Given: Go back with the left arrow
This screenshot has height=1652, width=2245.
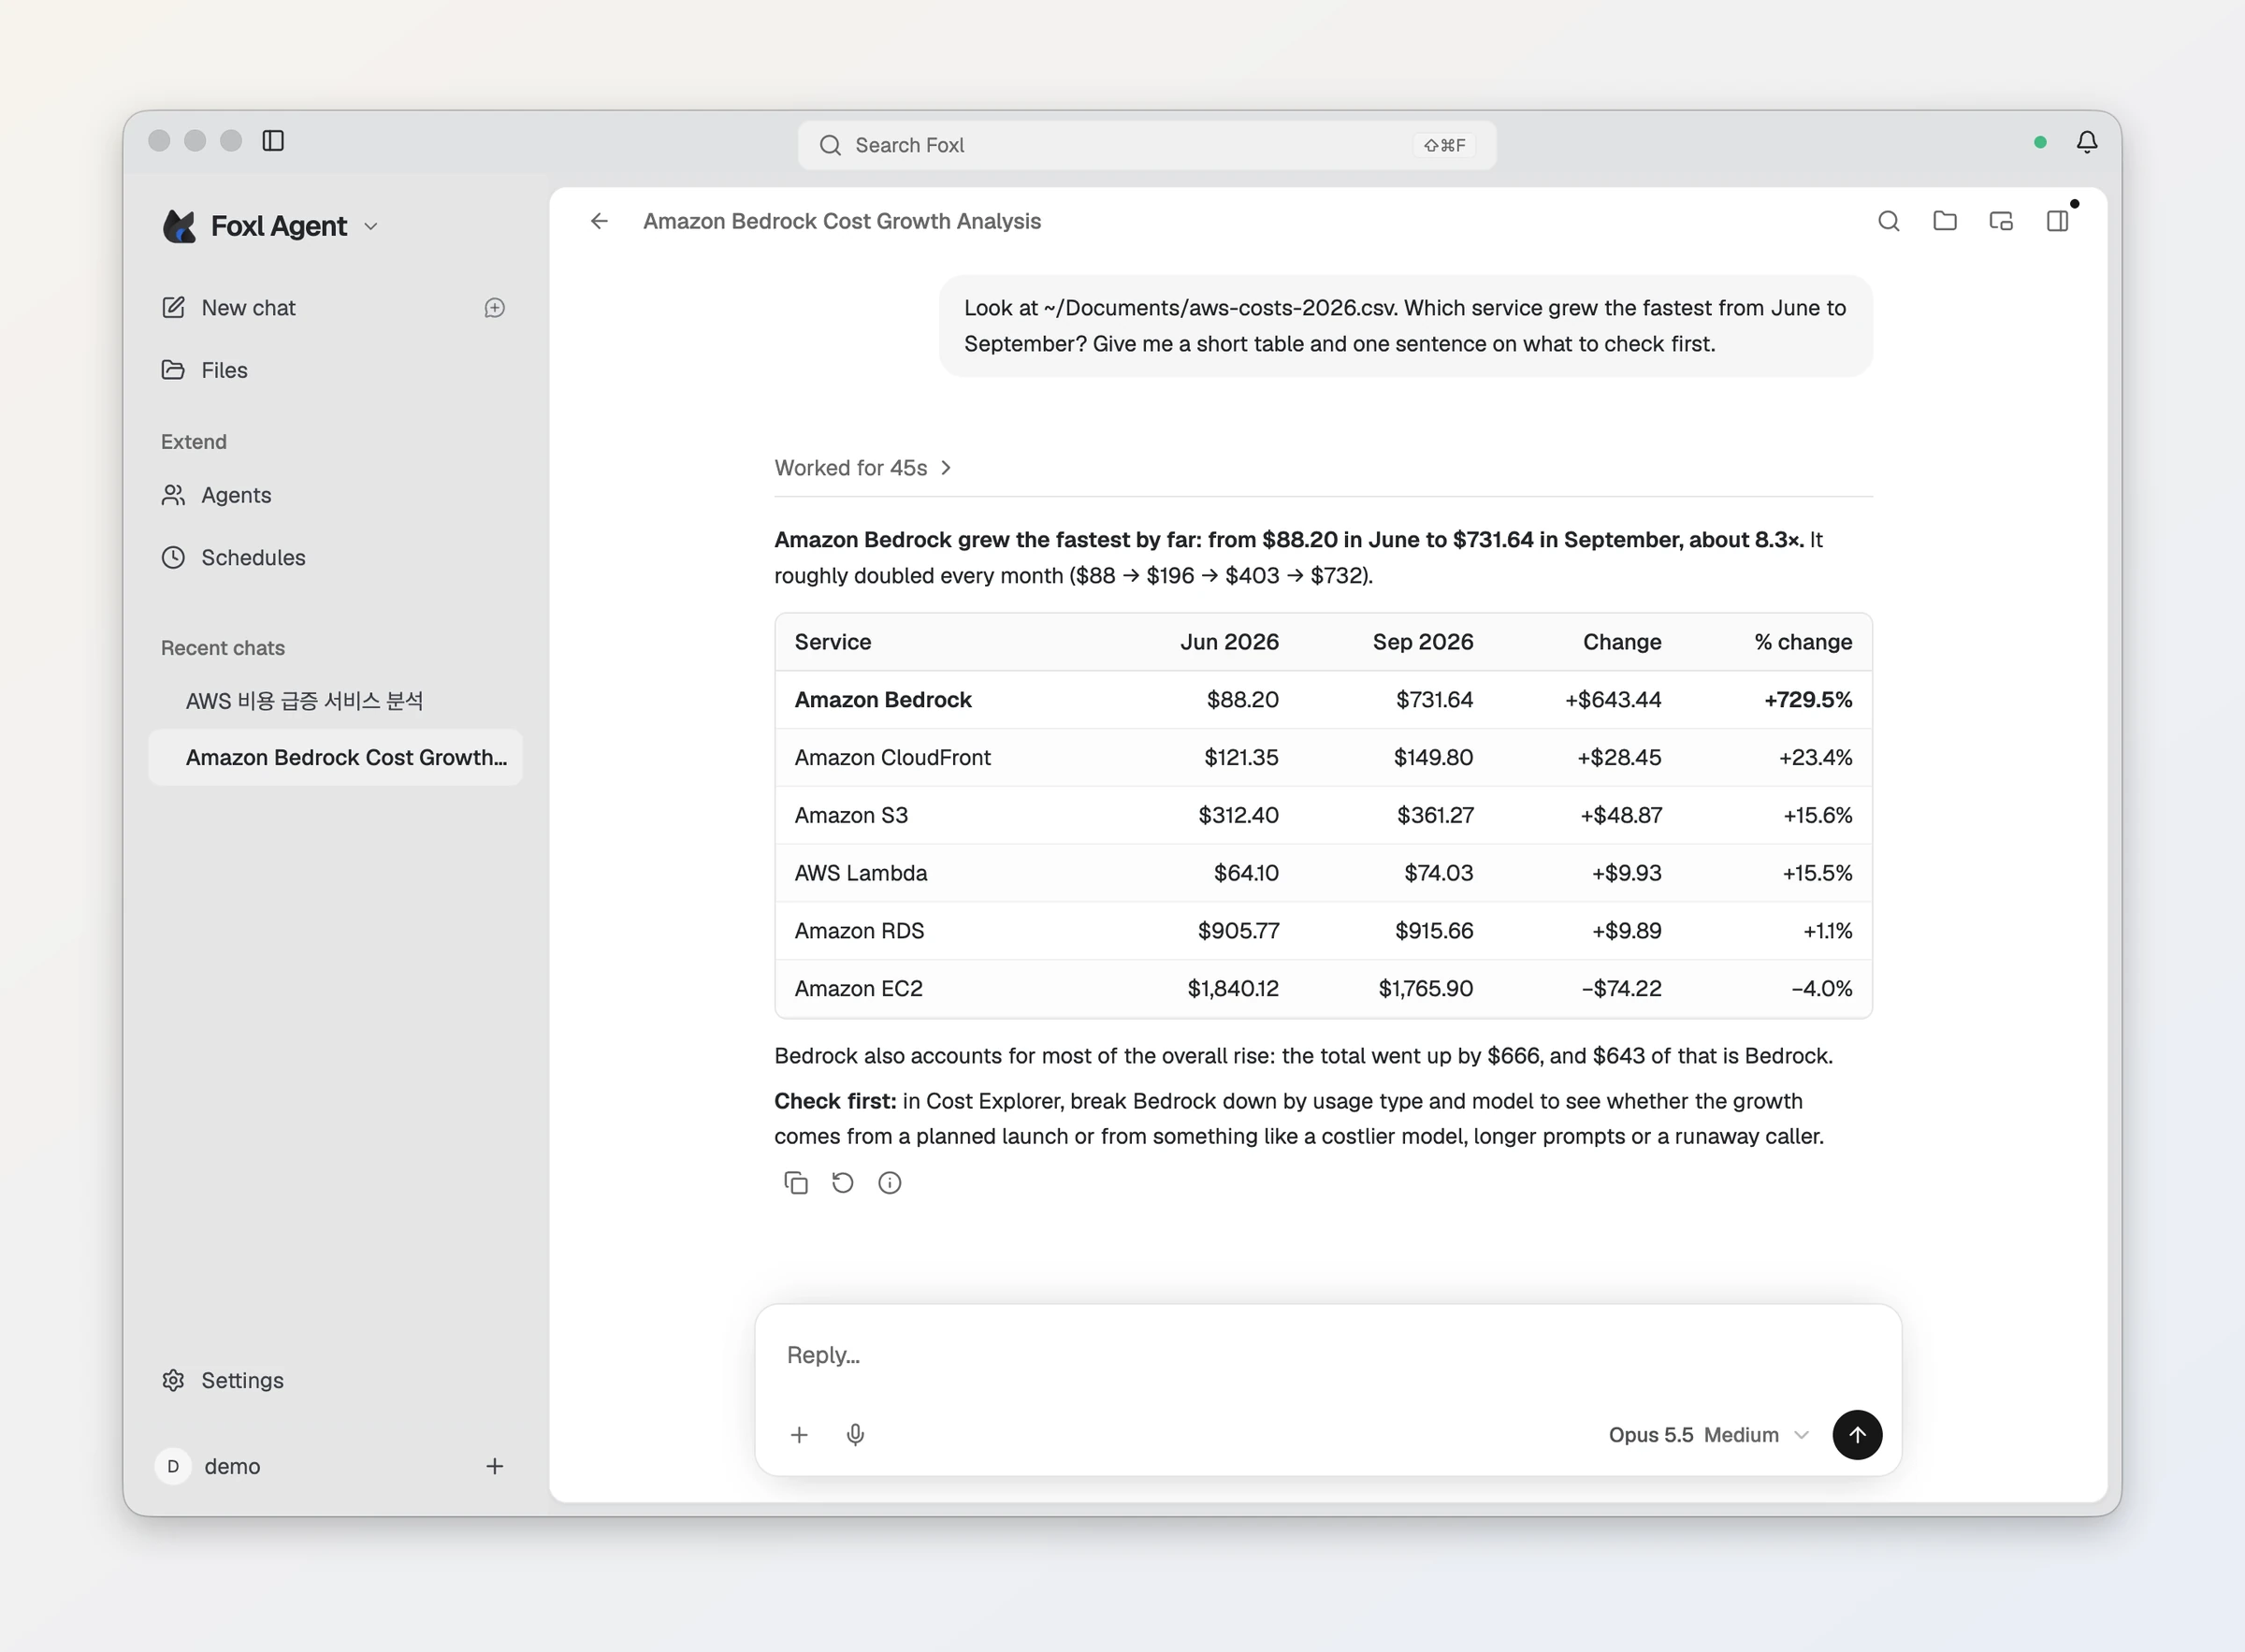Looking at the screenshot, I should click(x=599, y=221).
